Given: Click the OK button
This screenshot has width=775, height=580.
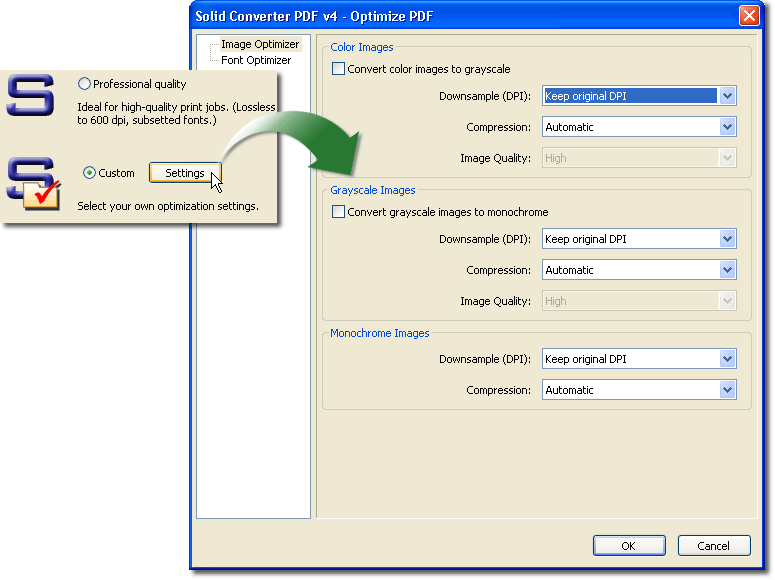Looking at the screenshot, I should point(629,546).
